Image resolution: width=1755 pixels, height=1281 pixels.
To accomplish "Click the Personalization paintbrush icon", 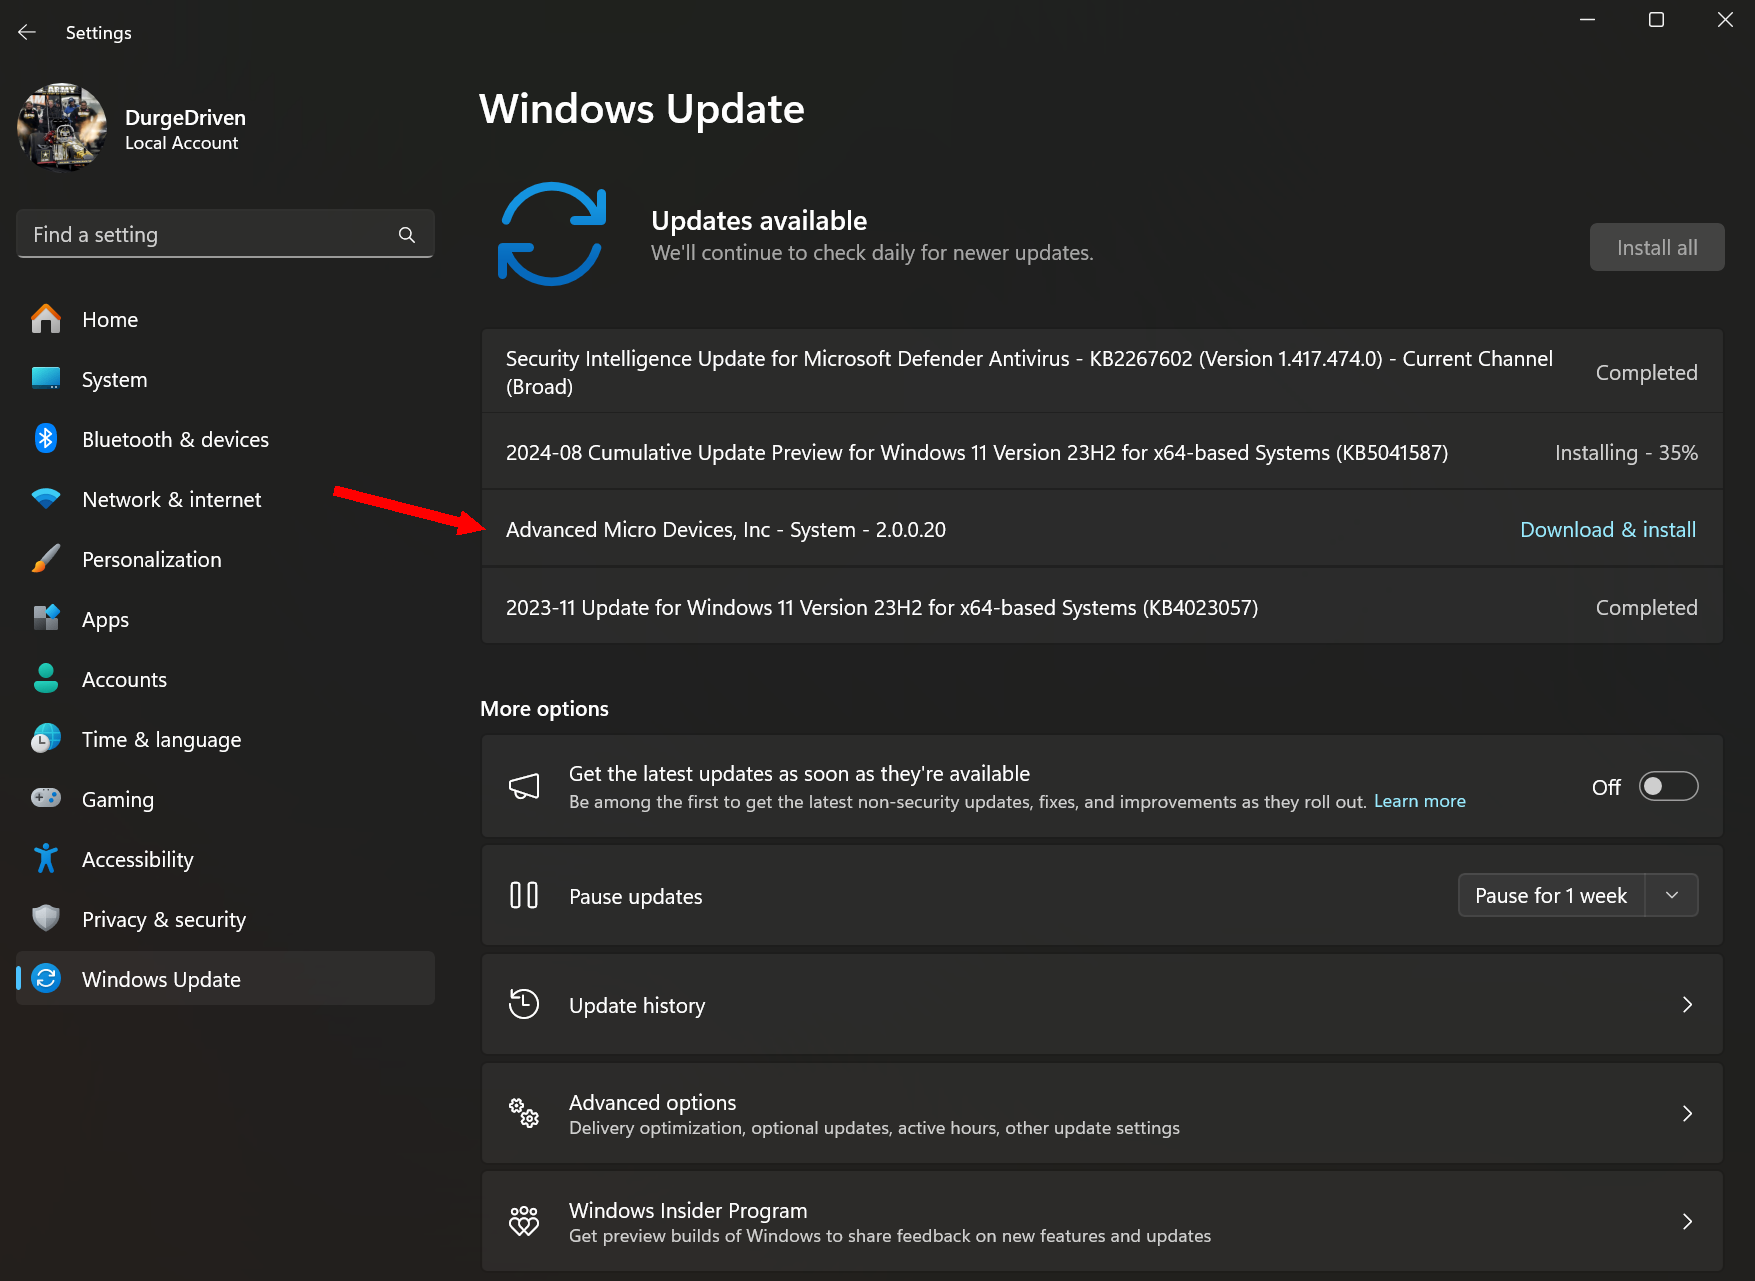I will pos(46,559).
